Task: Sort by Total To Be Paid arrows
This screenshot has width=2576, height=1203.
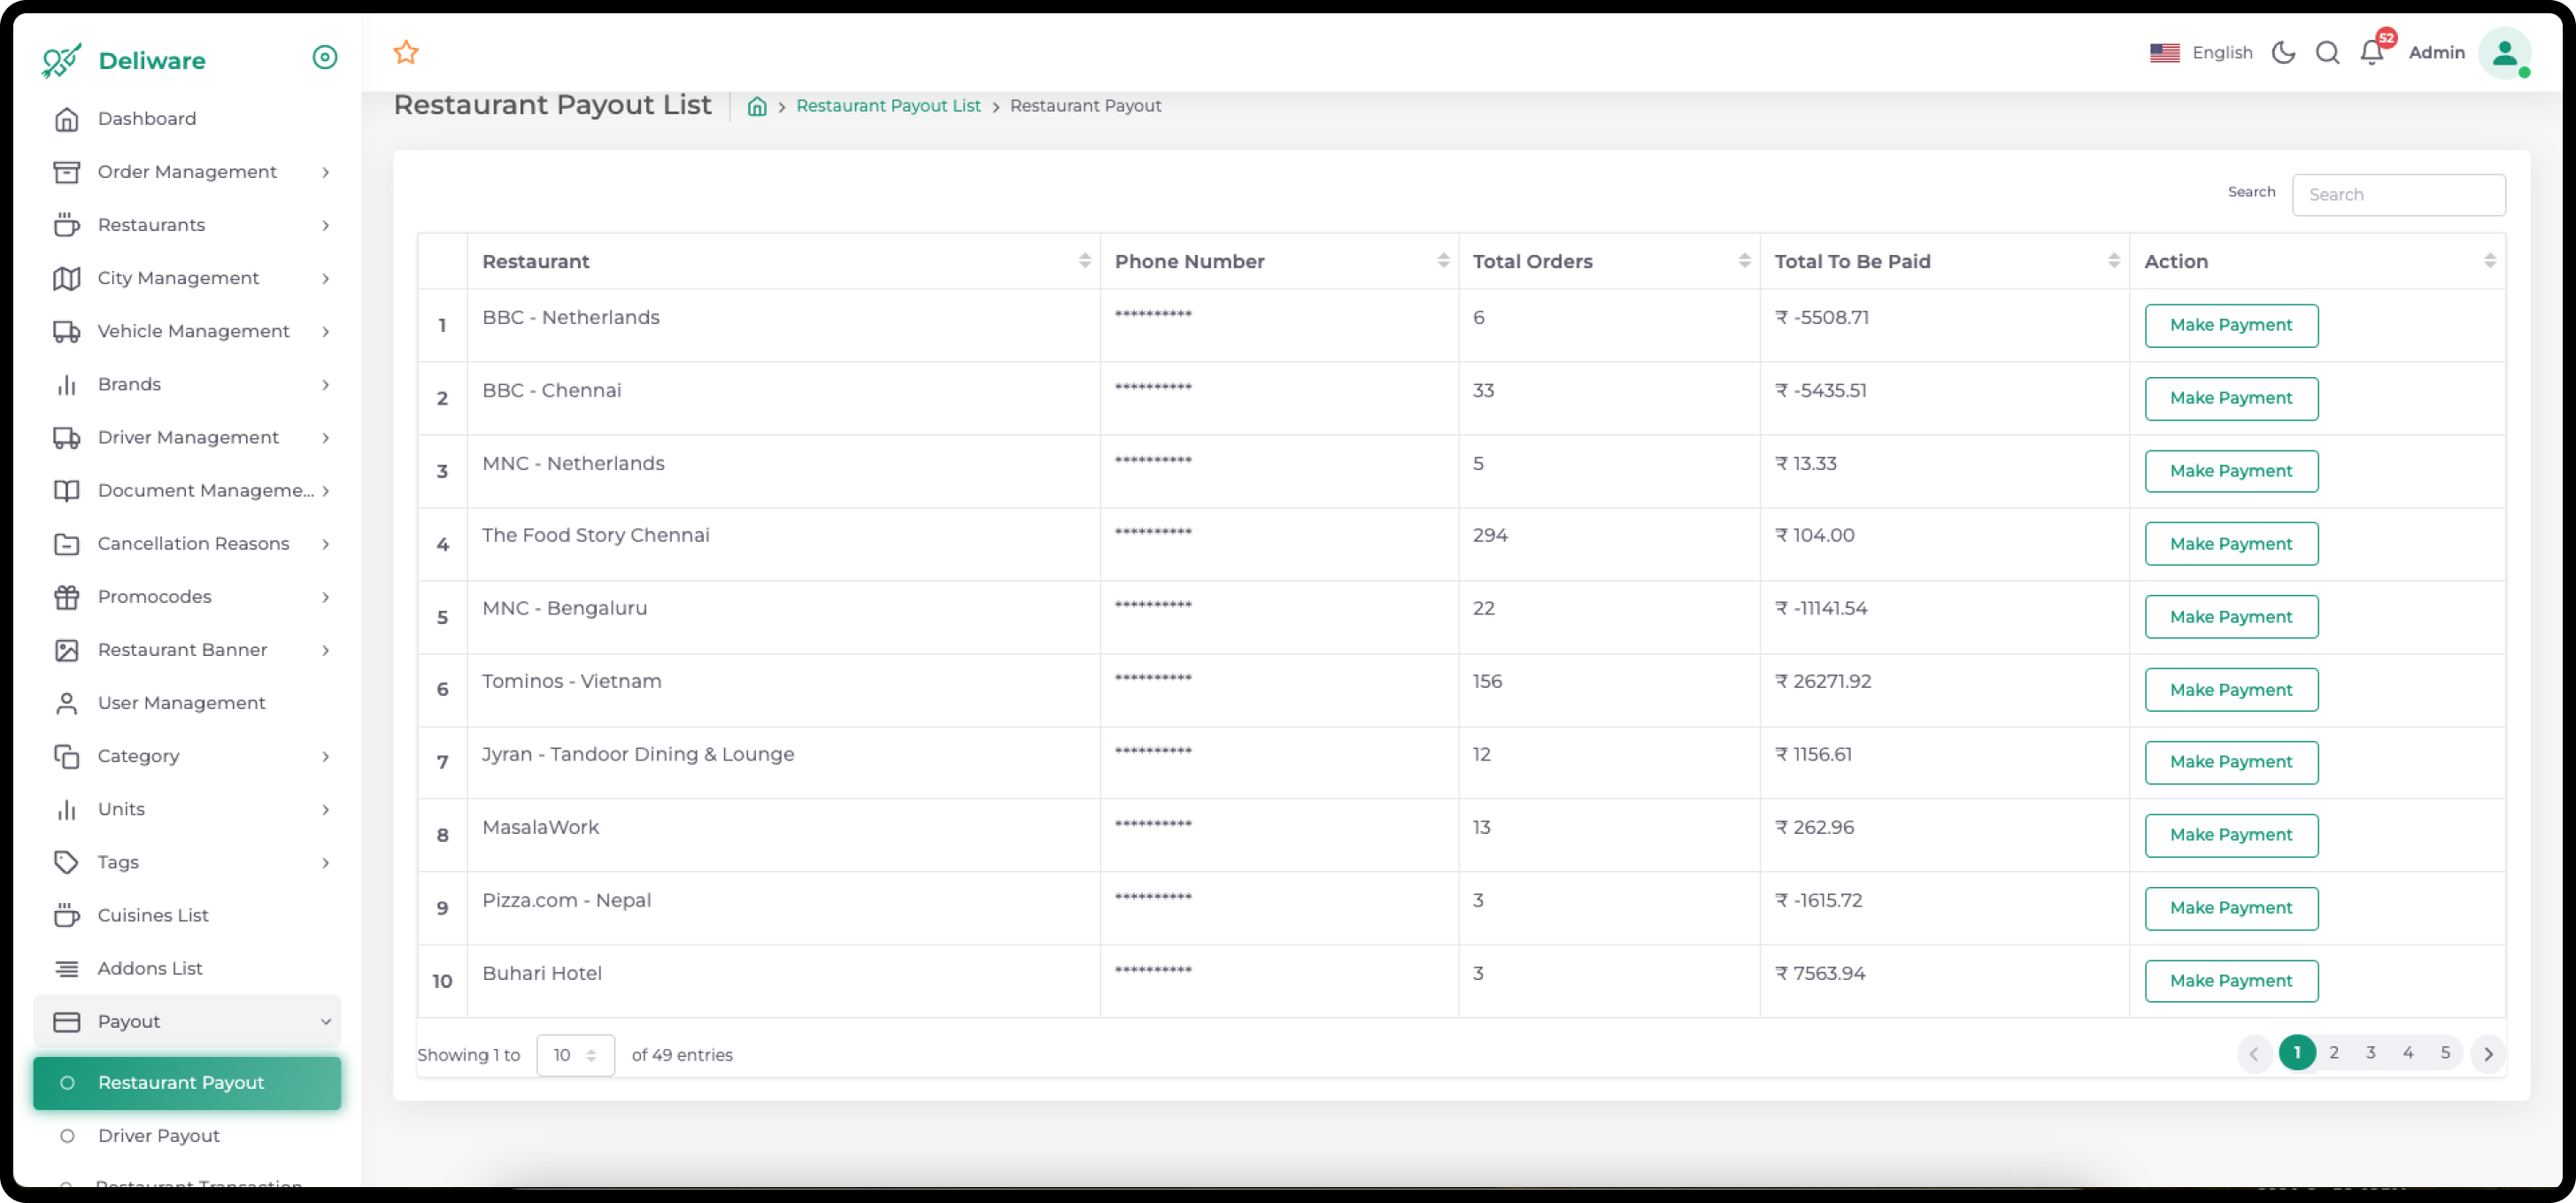Action: (x=2113, y=261)
